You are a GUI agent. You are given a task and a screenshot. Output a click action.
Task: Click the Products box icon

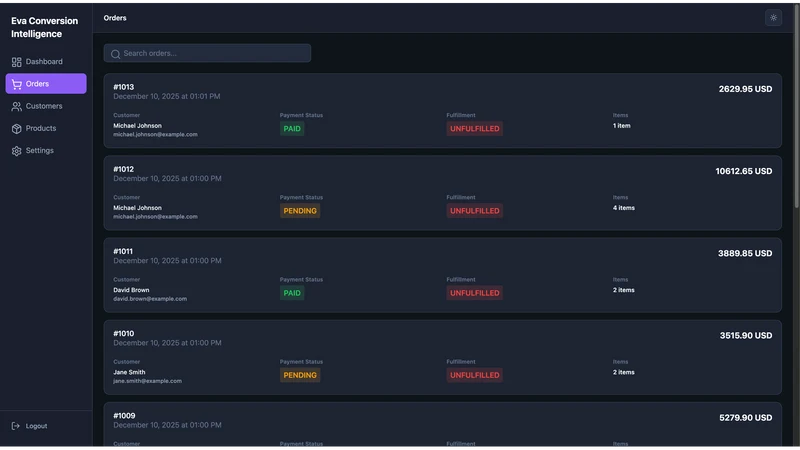[16, 129]
